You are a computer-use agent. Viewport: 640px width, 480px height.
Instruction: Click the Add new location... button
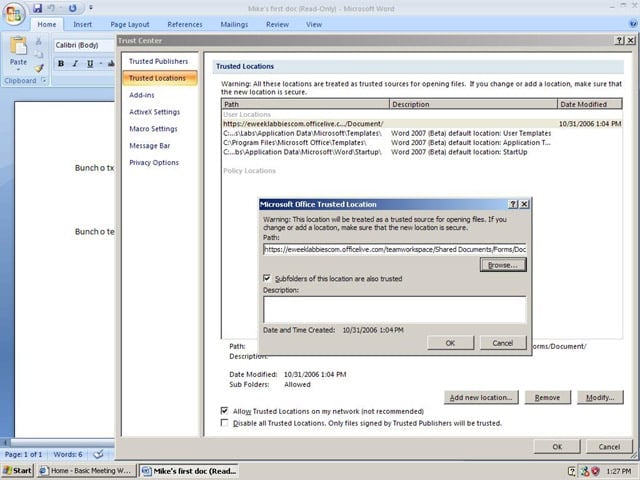coord(481,397)
